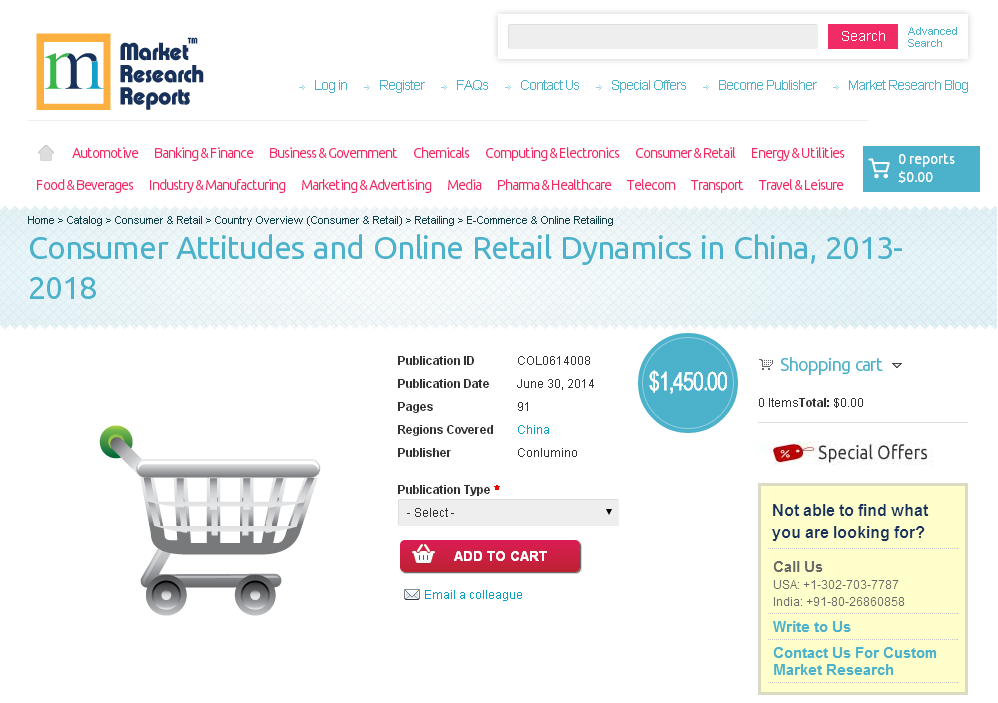Open Write to Us link
The image size is (998, 703).
(x=812, y=627)
